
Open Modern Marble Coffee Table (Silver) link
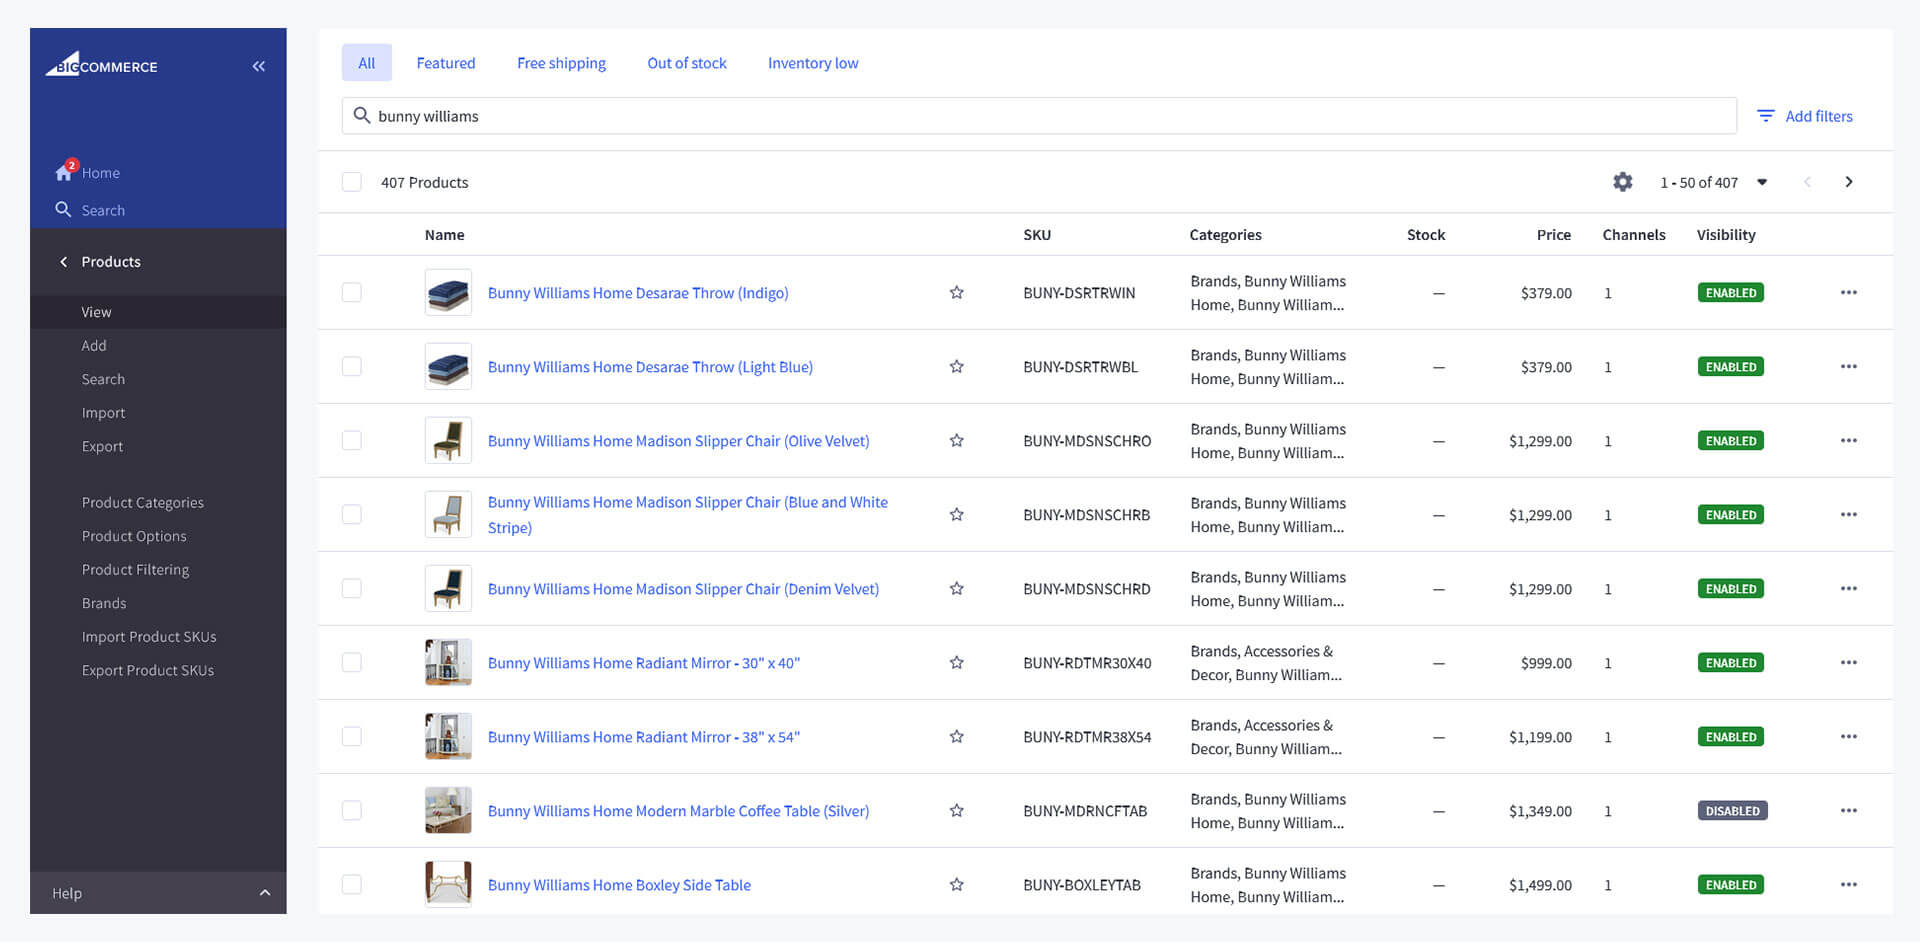coord(678,811)
